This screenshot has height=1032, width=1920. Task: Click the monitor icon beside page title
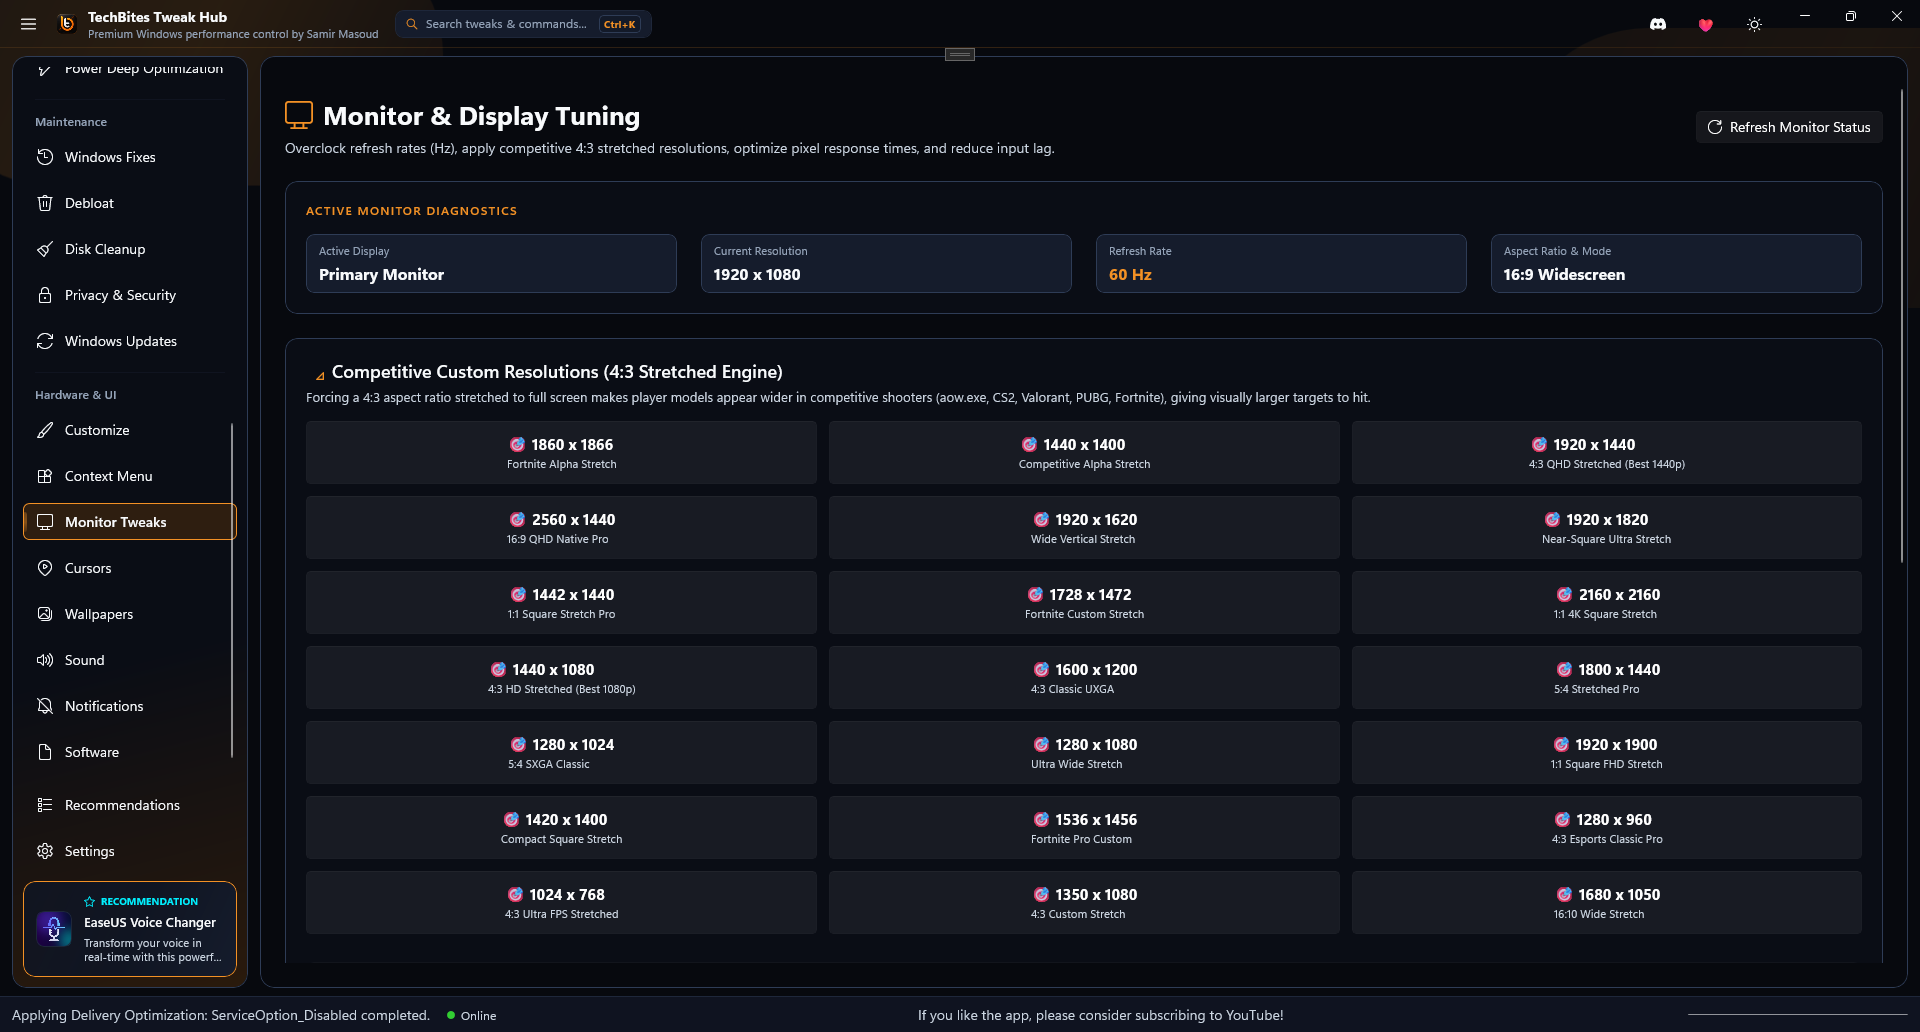point(299,115)
